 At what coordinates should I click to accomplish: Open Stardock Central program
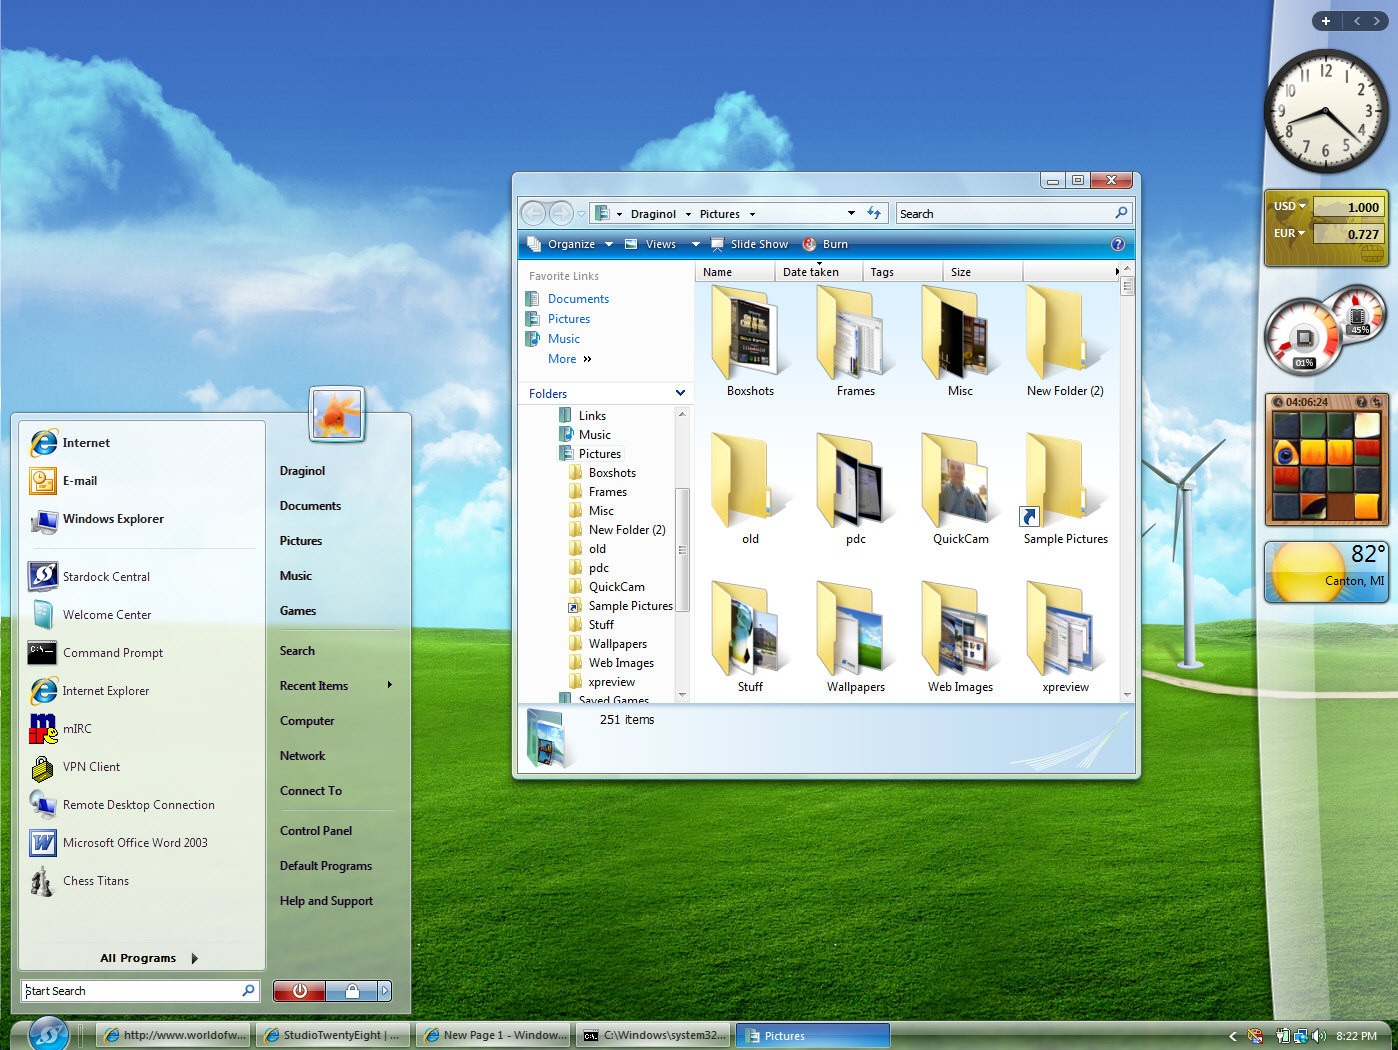[x=90, y=577]
